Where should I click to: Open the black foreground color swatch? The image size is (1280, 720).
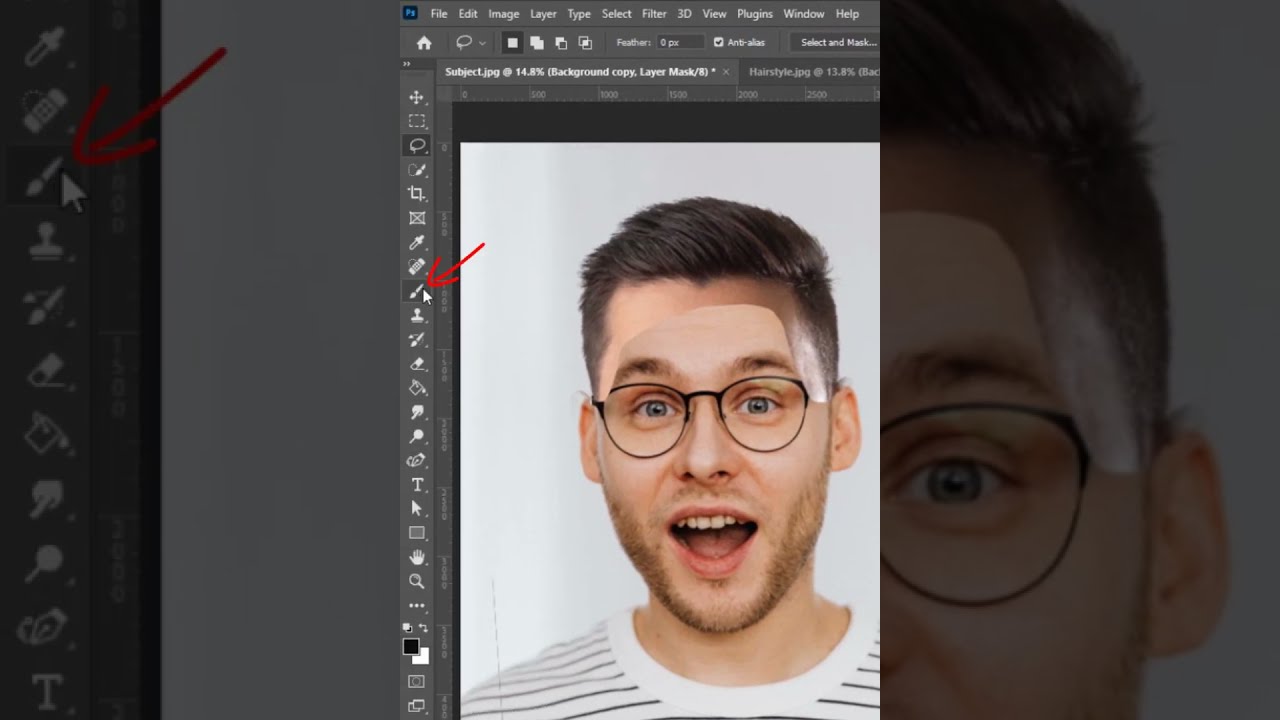(410, 646)
